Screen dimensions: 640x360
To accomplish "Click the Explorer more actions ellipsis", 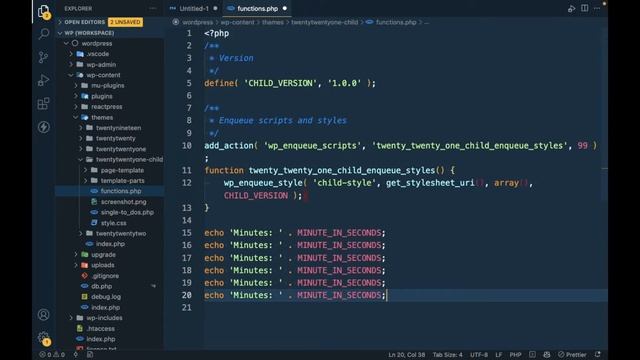I will click(x=153, y=8).
